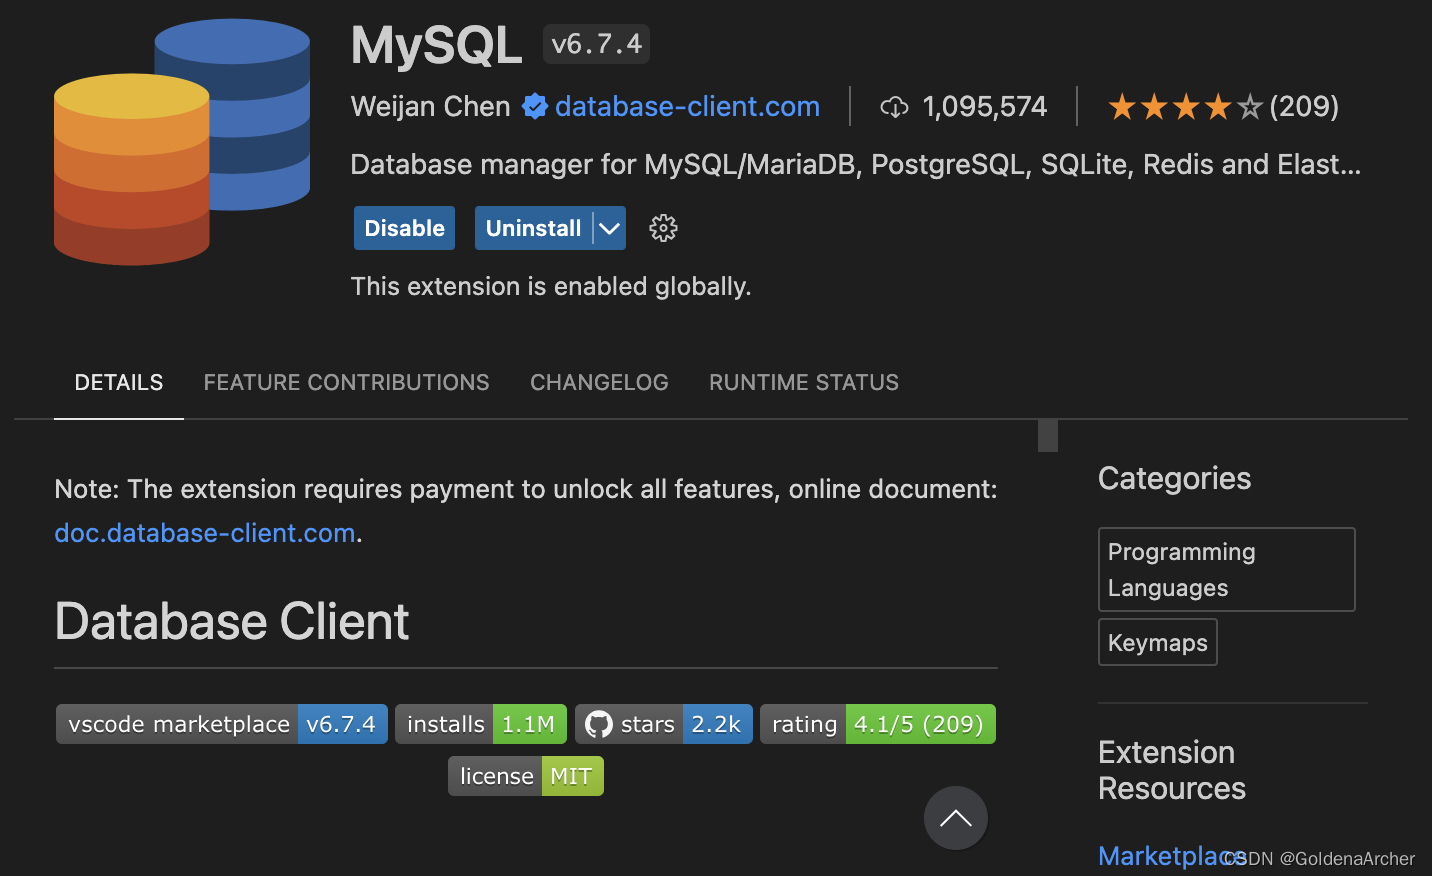Image resolution: width=1432 pixels, height=876 pixels.
Task: Click the cloud download count icon
Action: (x=895, y=106)
